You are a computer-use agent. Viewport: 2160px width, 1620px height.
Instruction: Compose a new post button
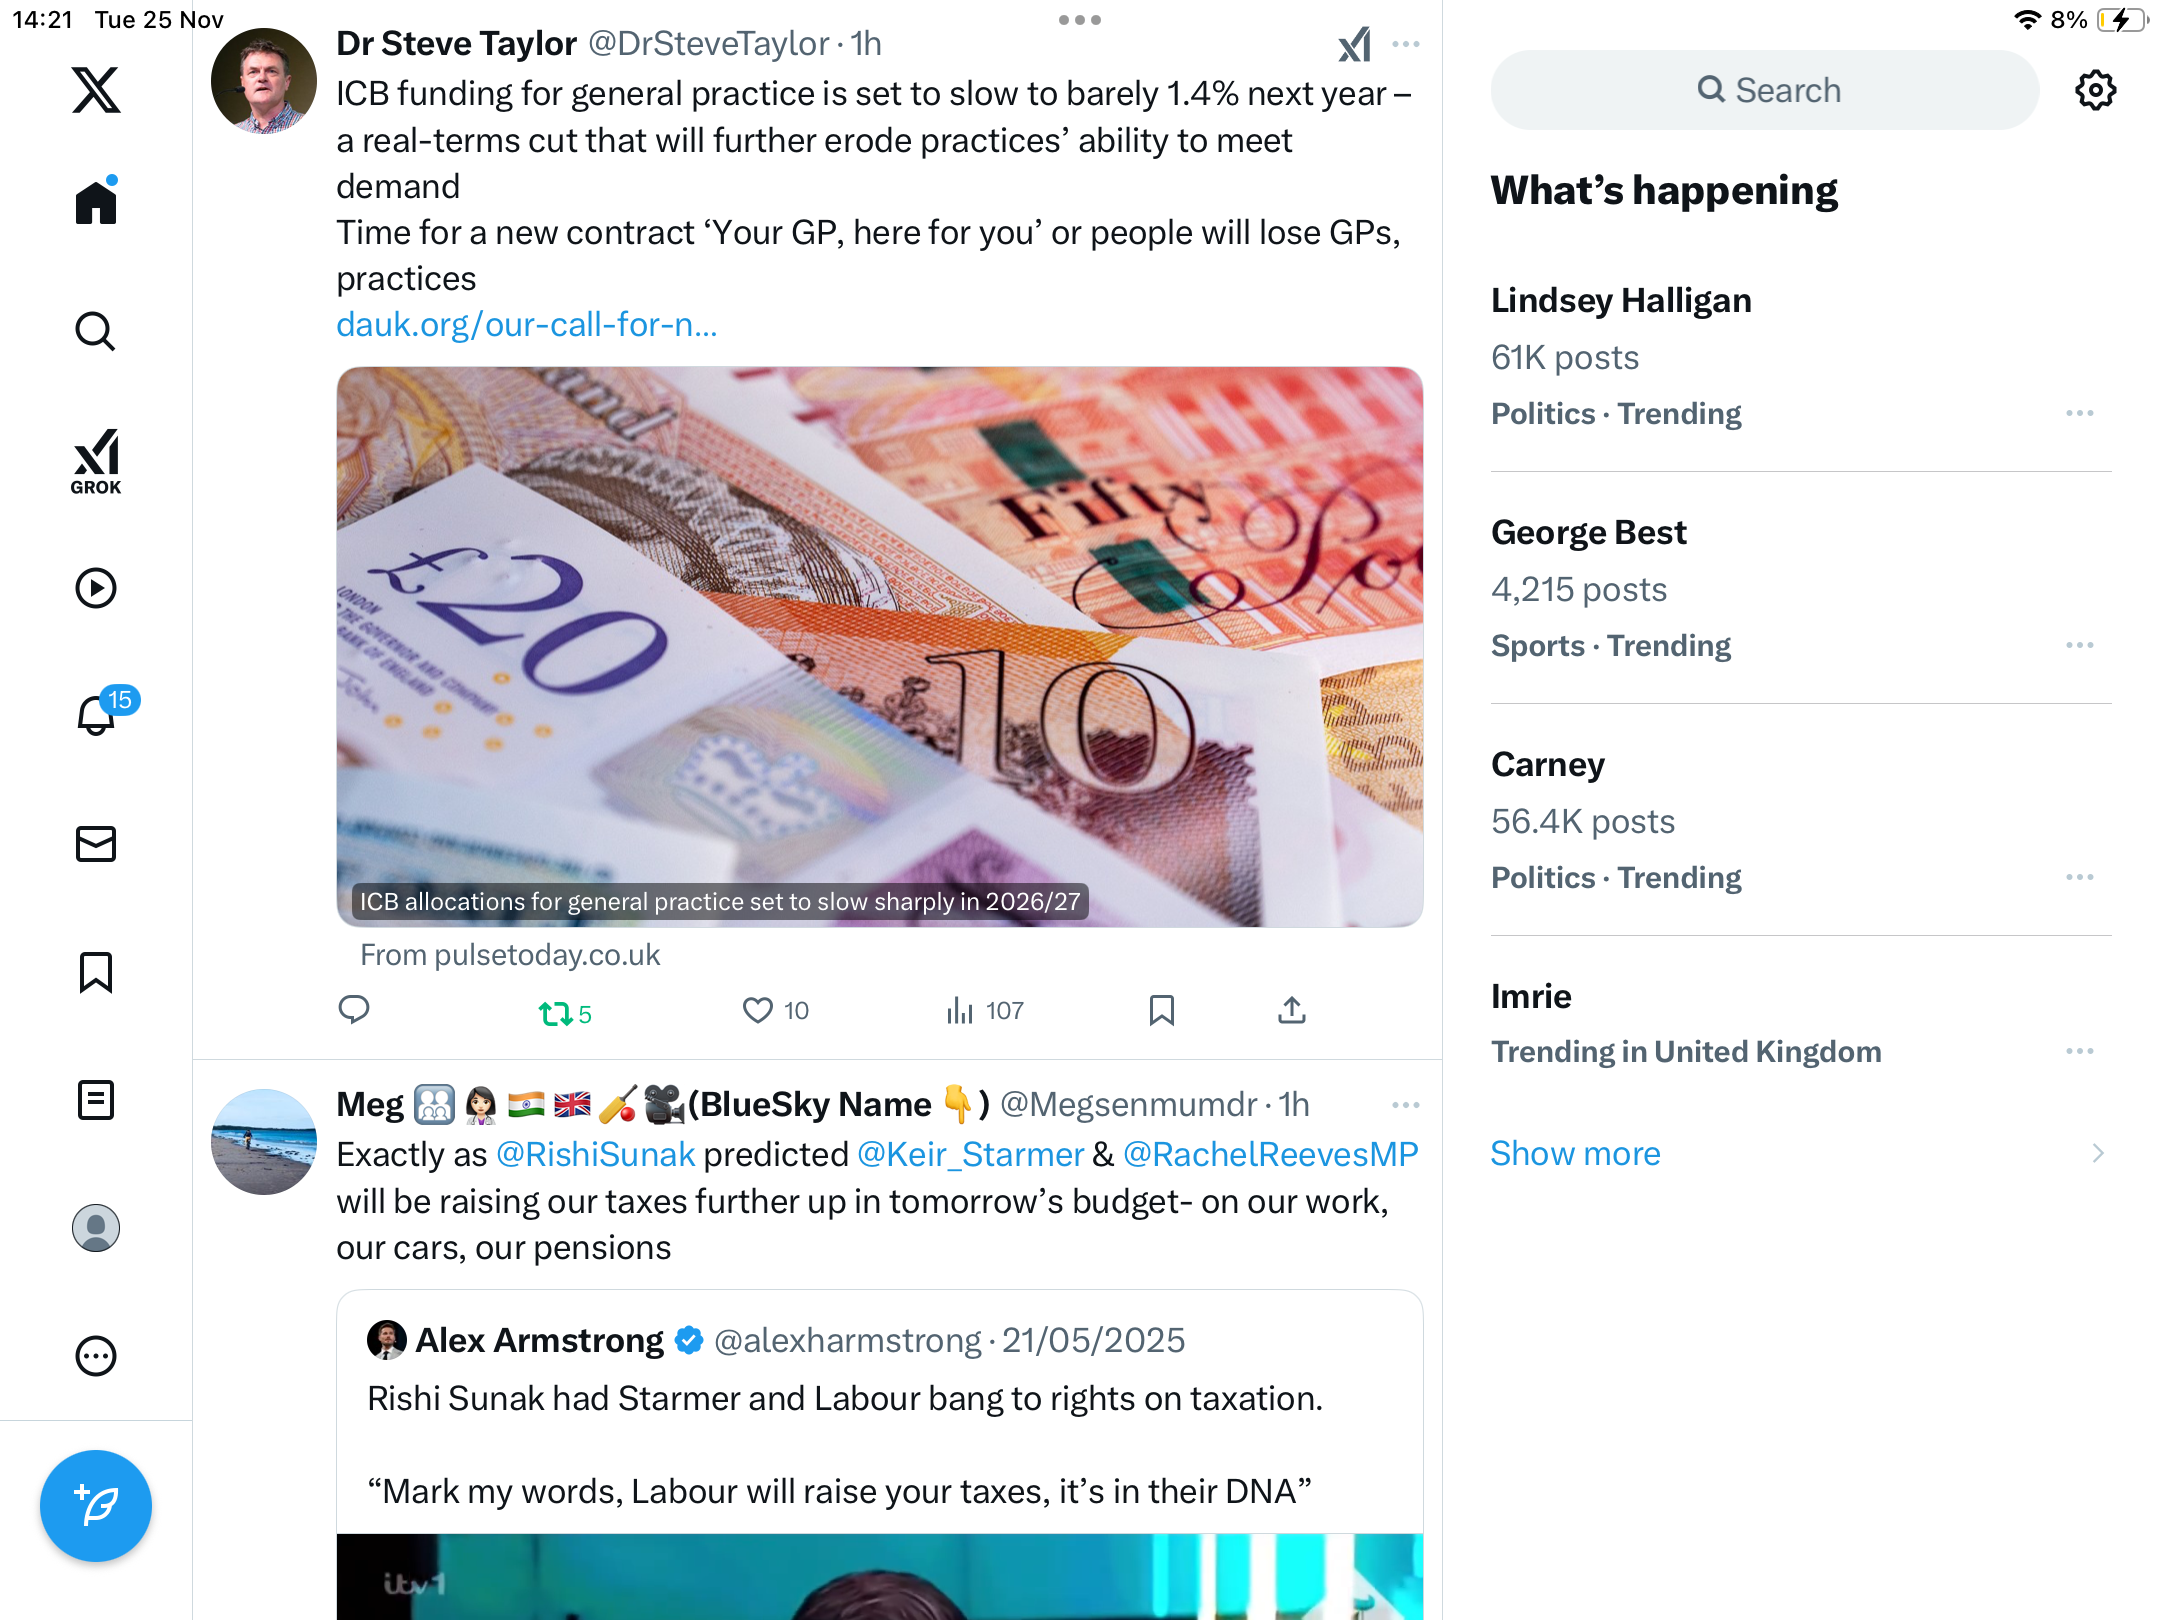pos(96,1505)
